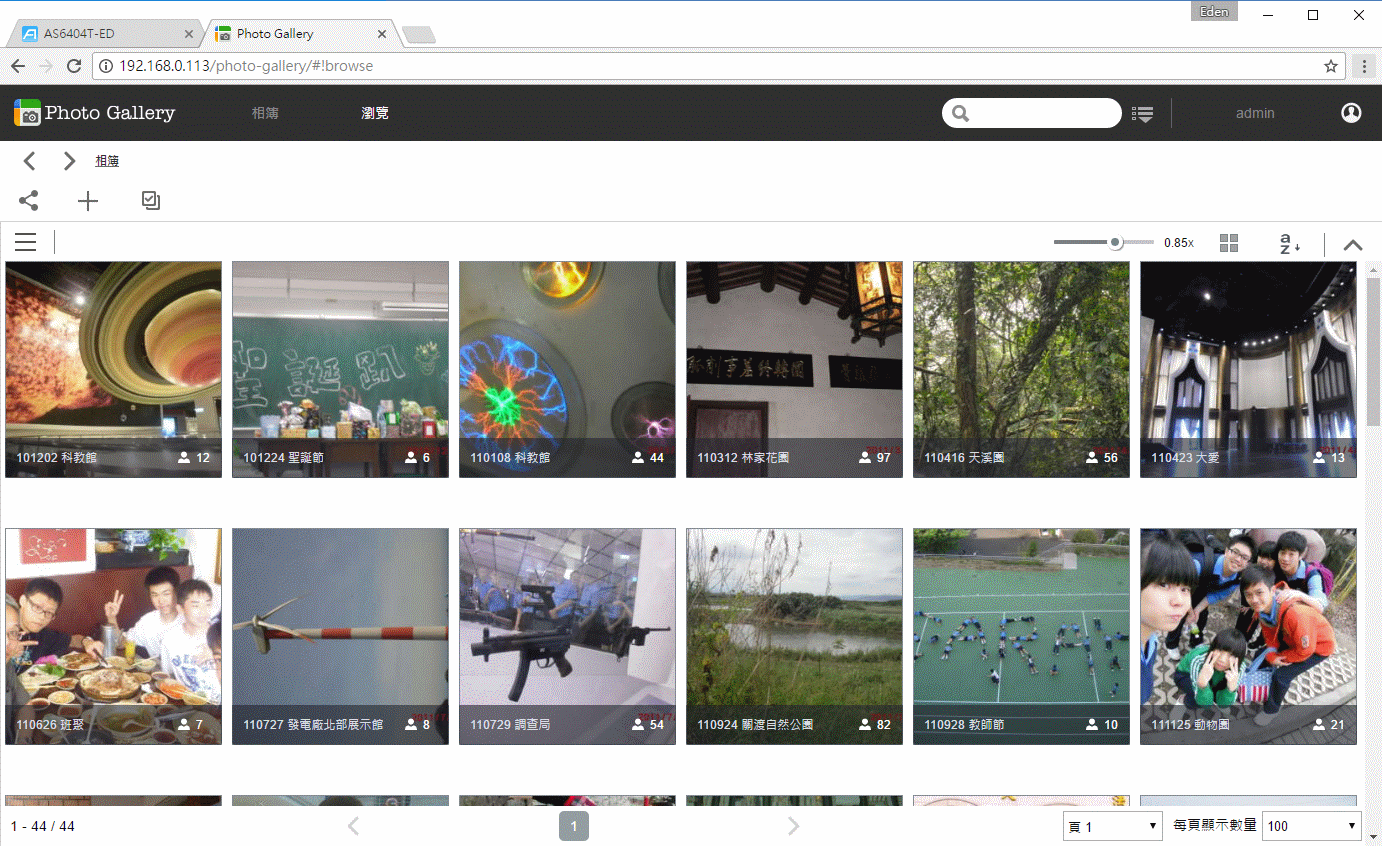
Task: Click the Photo Gallery logo icon
Action: (x=28, y=113)
